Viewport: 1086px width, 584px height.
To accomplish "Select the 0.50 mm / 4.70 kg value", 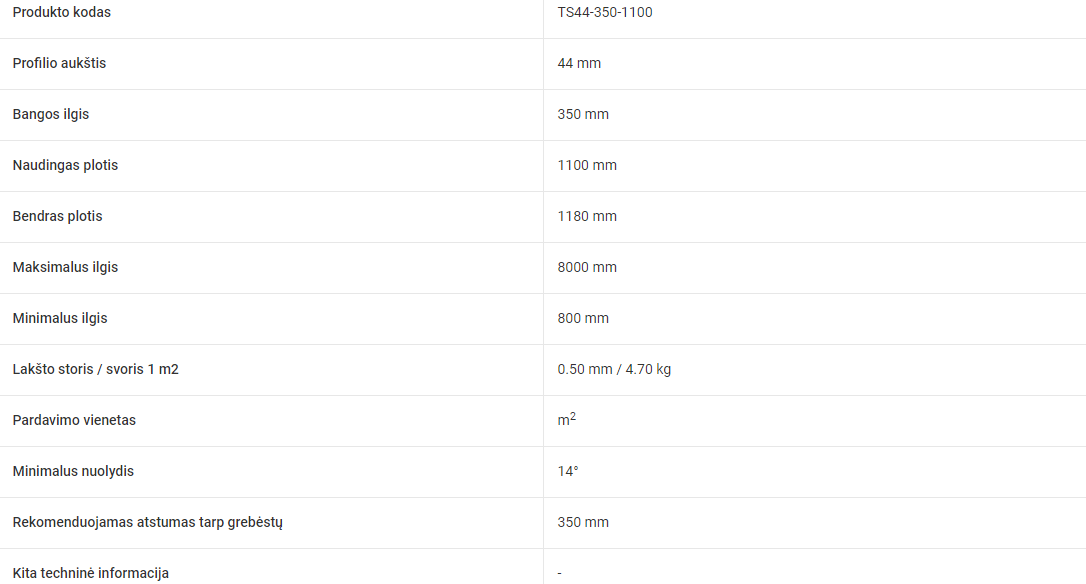I will pyautogui.click(x=614, y=369).
